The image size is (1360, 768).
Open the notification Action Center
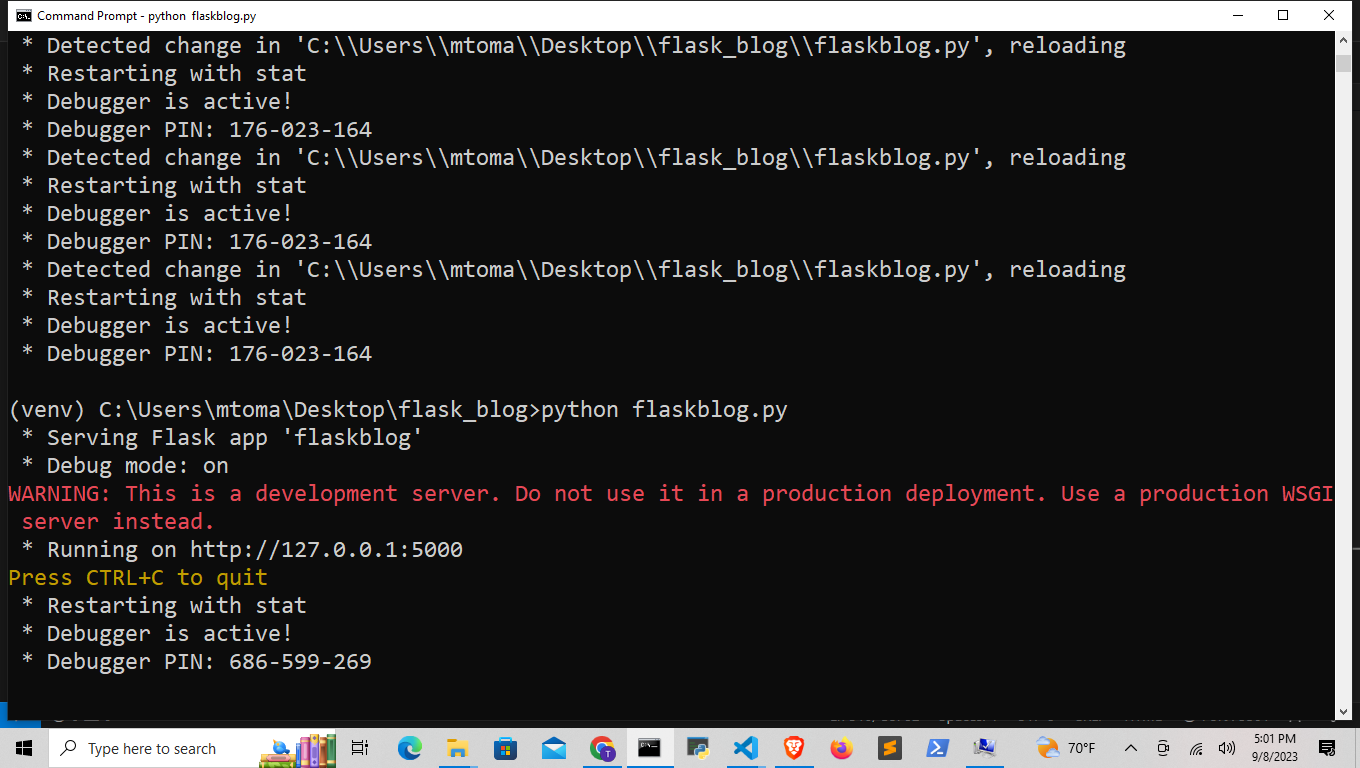click(x=1327, y=748)
